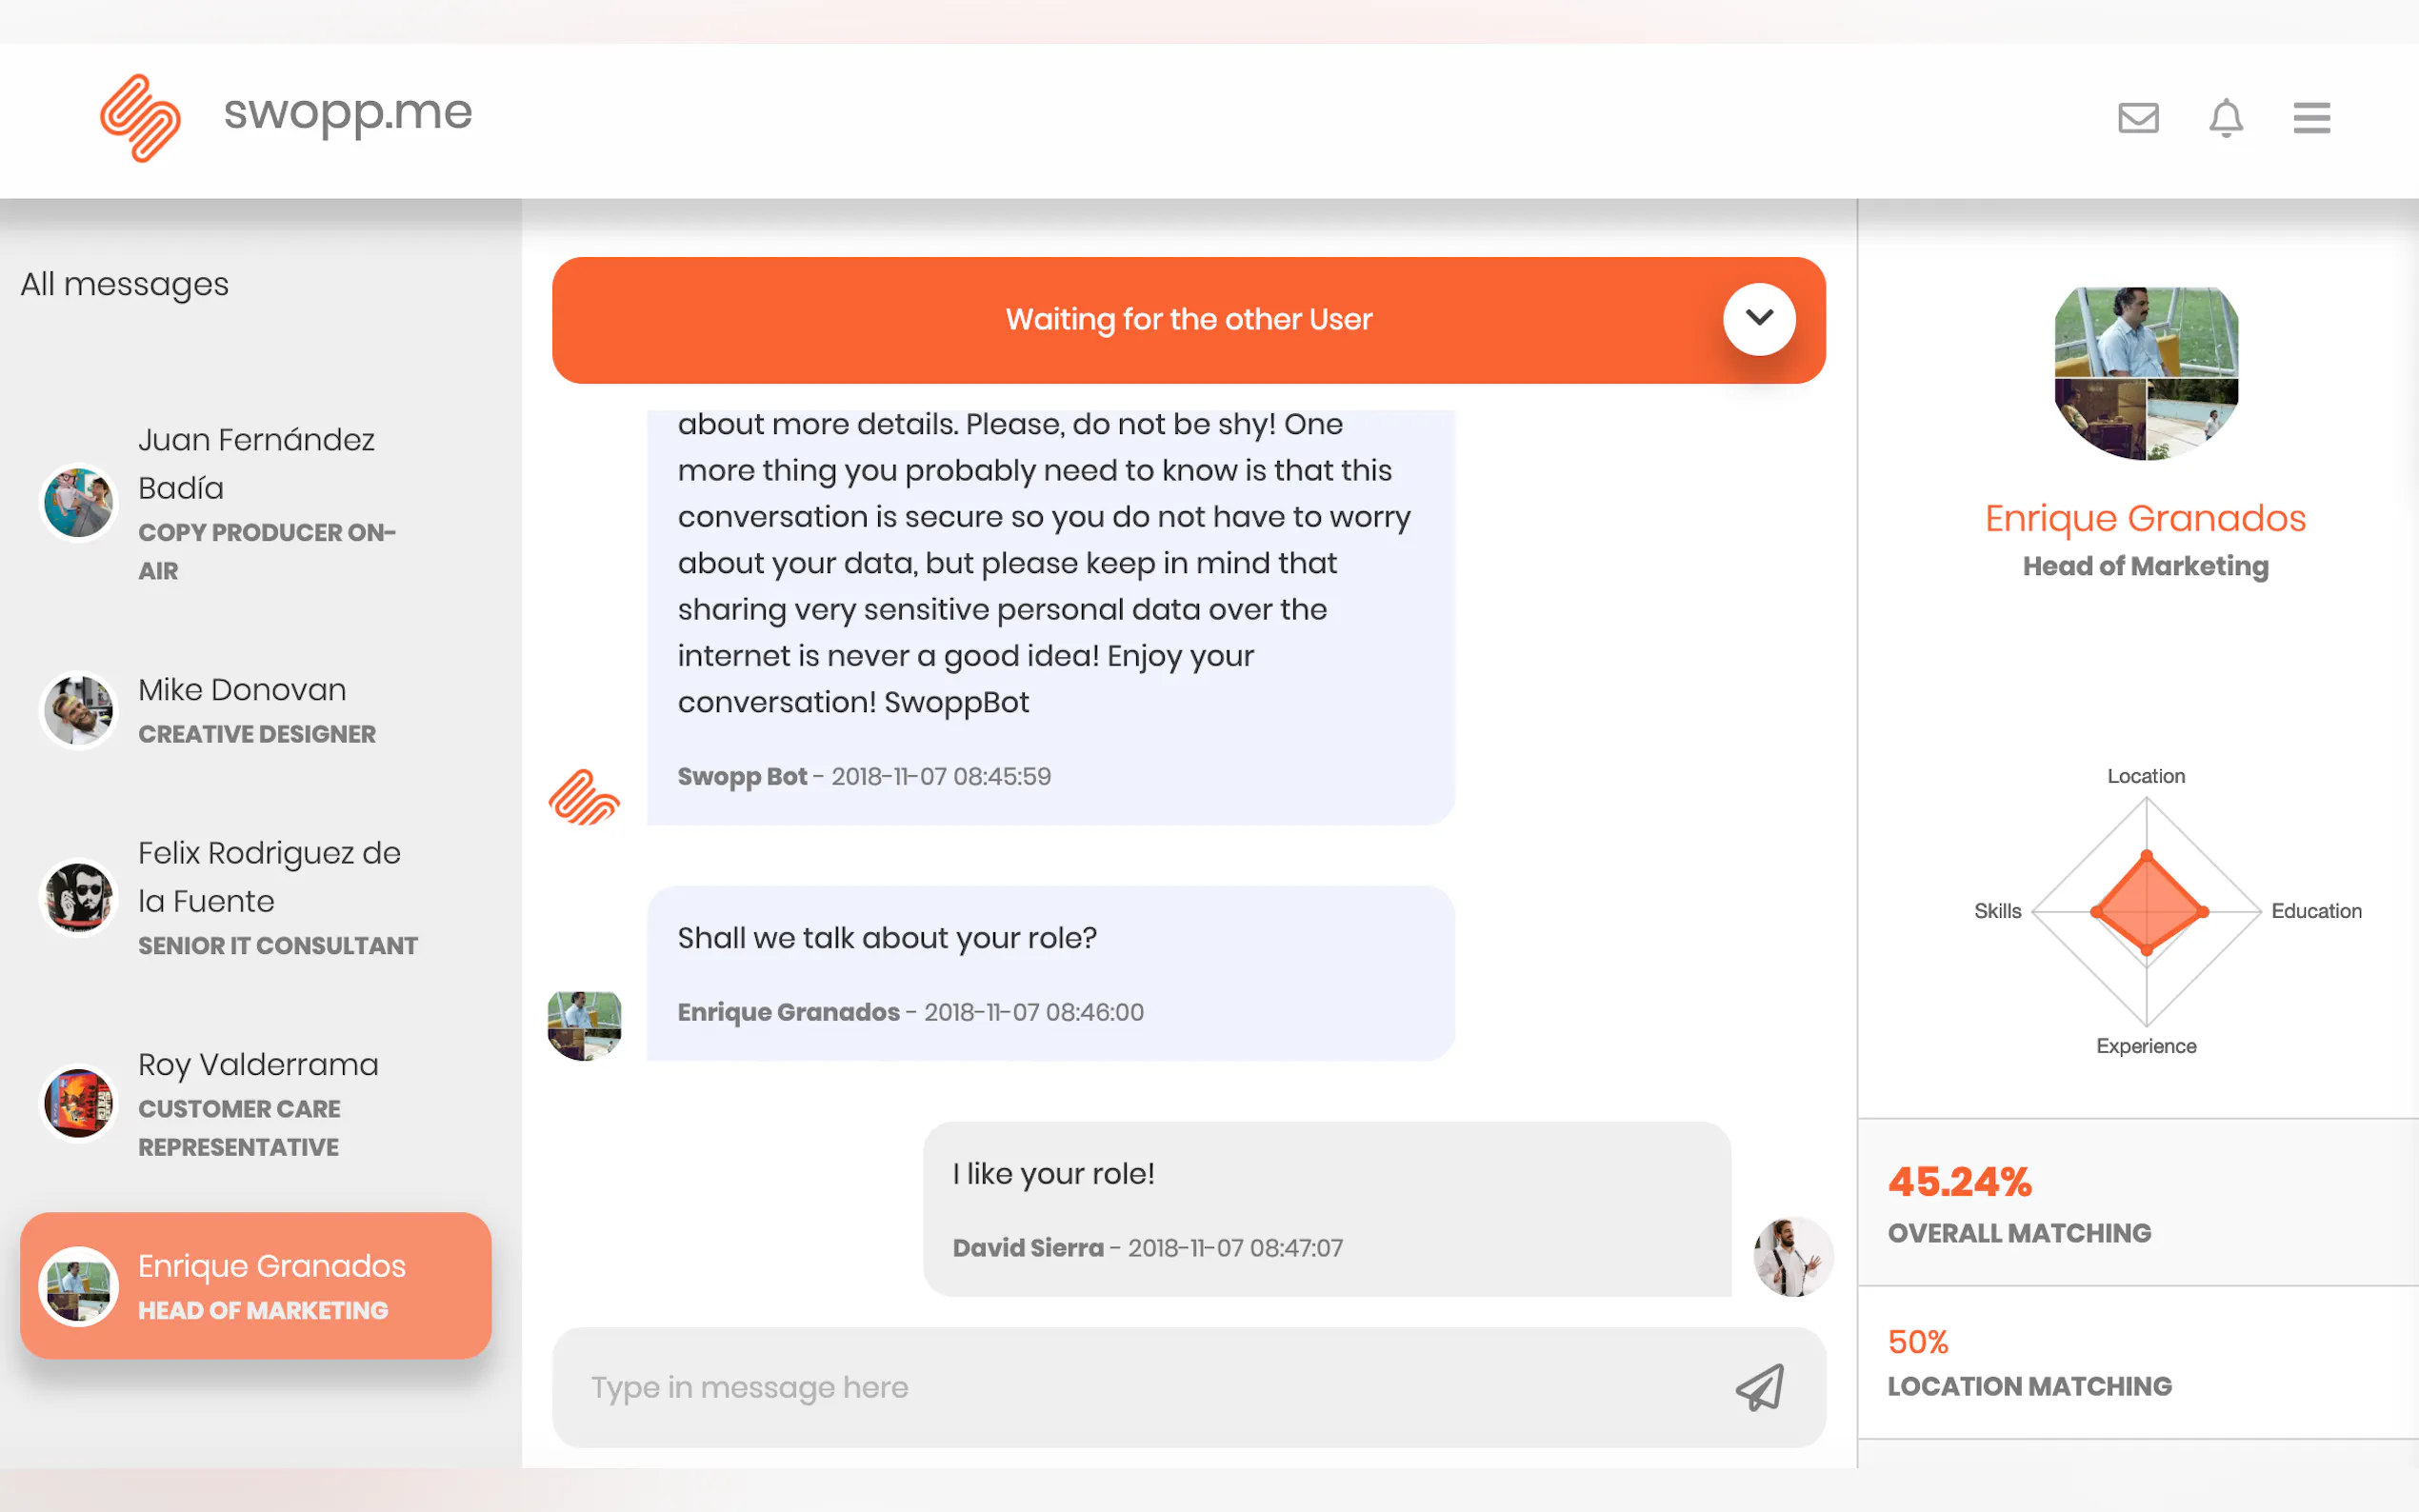Viewport: 2419px width, 1512px height.
Task: Open the hamburger menu
Action: [x=2311, y=118]
